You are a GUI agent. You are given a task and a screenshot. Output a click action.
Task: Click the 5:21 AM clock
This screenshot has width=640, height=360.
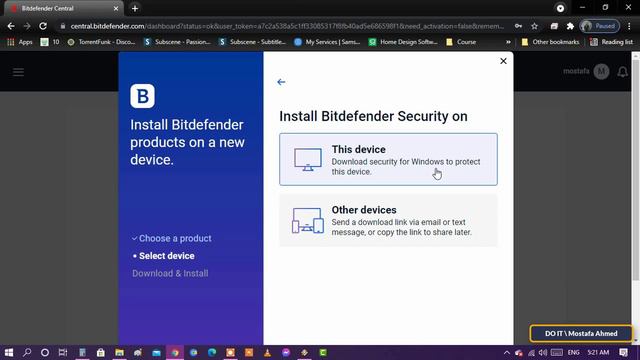tap(598, 352)
